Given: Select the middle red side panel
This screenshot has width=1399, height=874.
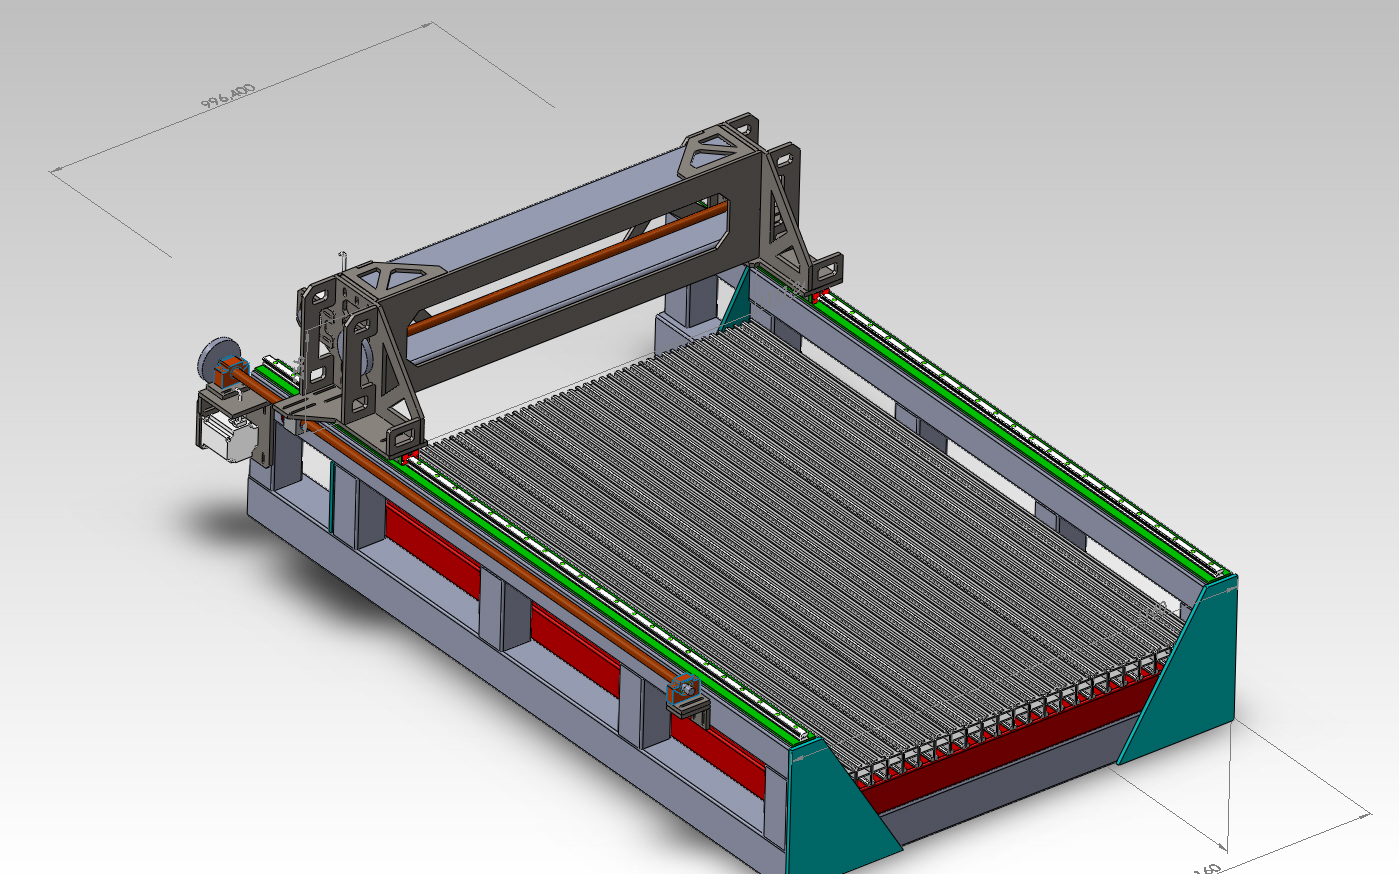Looking at the screenshot, I should click(x=575, y=650).
